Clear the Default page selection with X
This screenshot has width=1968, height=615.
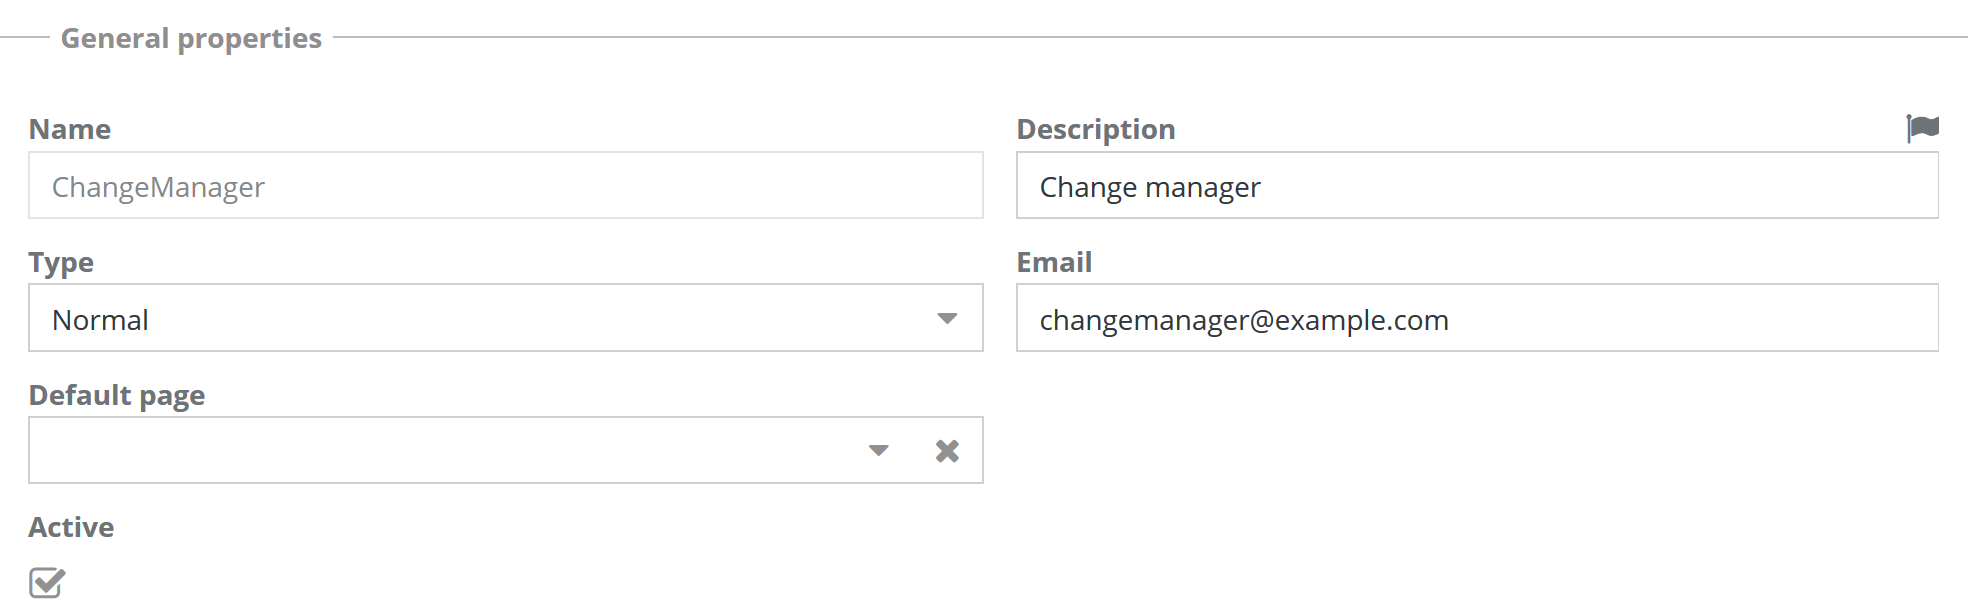(x=947, y=451)
